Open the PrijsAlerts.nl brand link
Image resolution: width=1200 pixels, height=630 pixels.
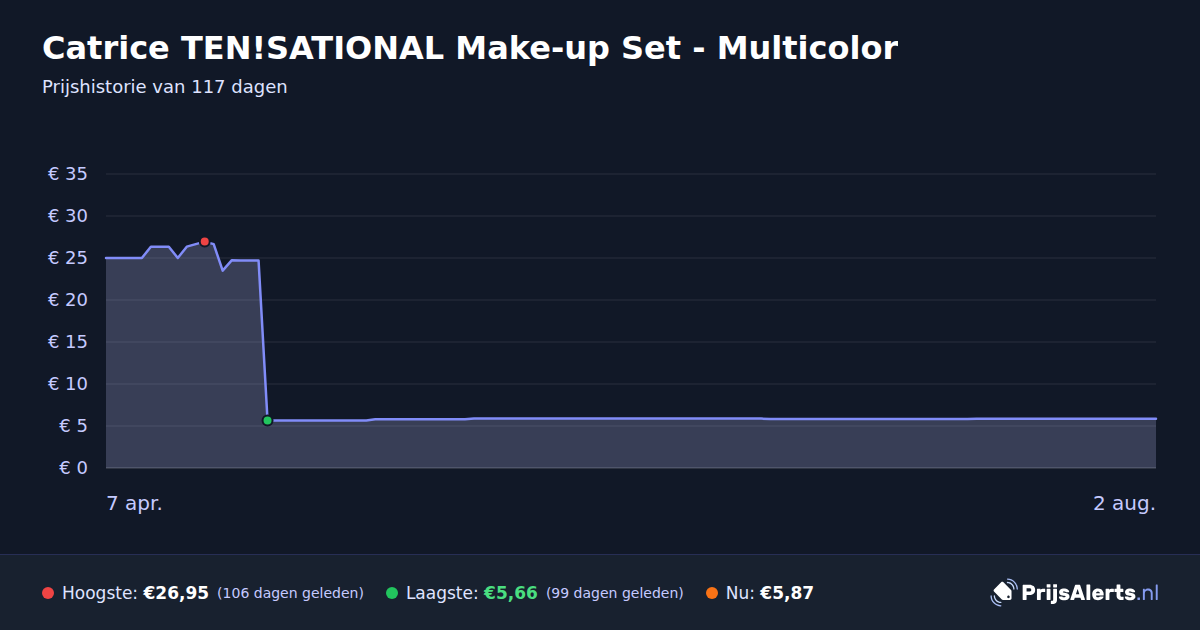[1075, 593]
